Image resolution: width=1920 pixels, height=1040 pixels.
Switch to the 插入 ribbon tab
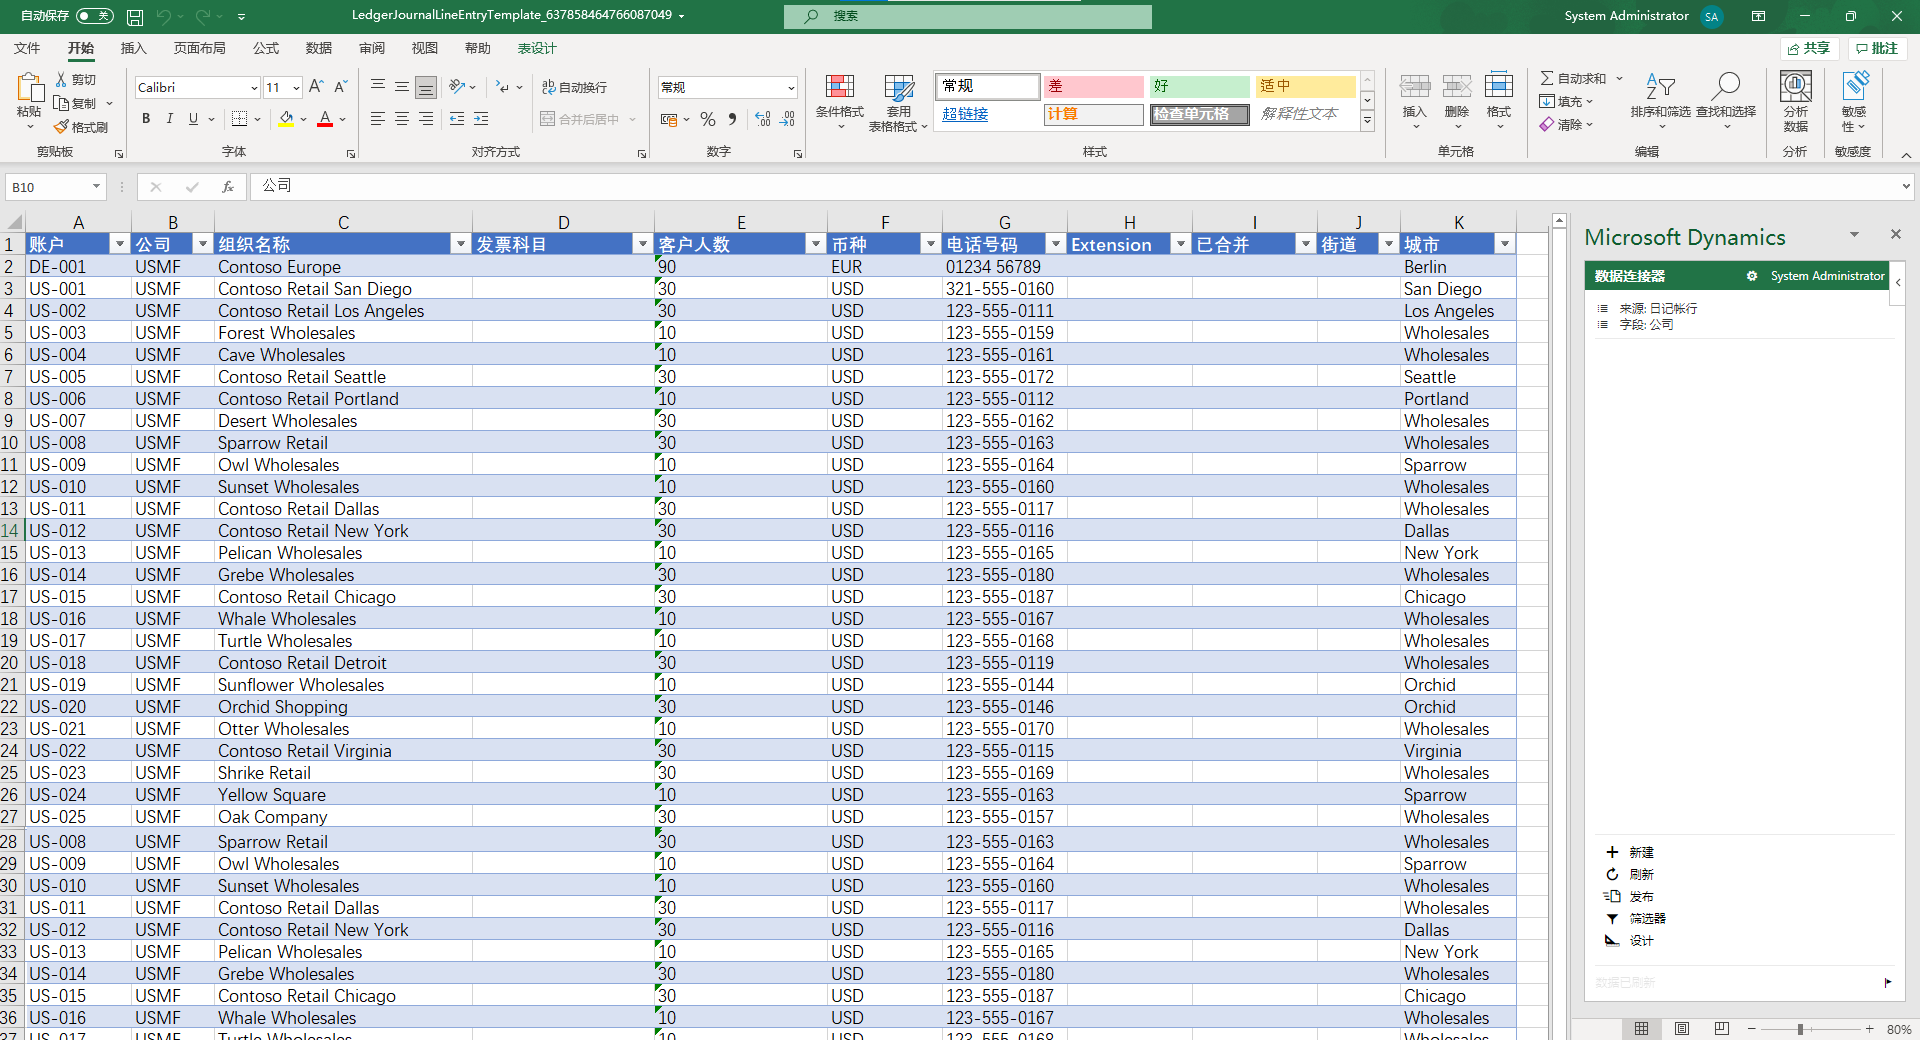133,48
